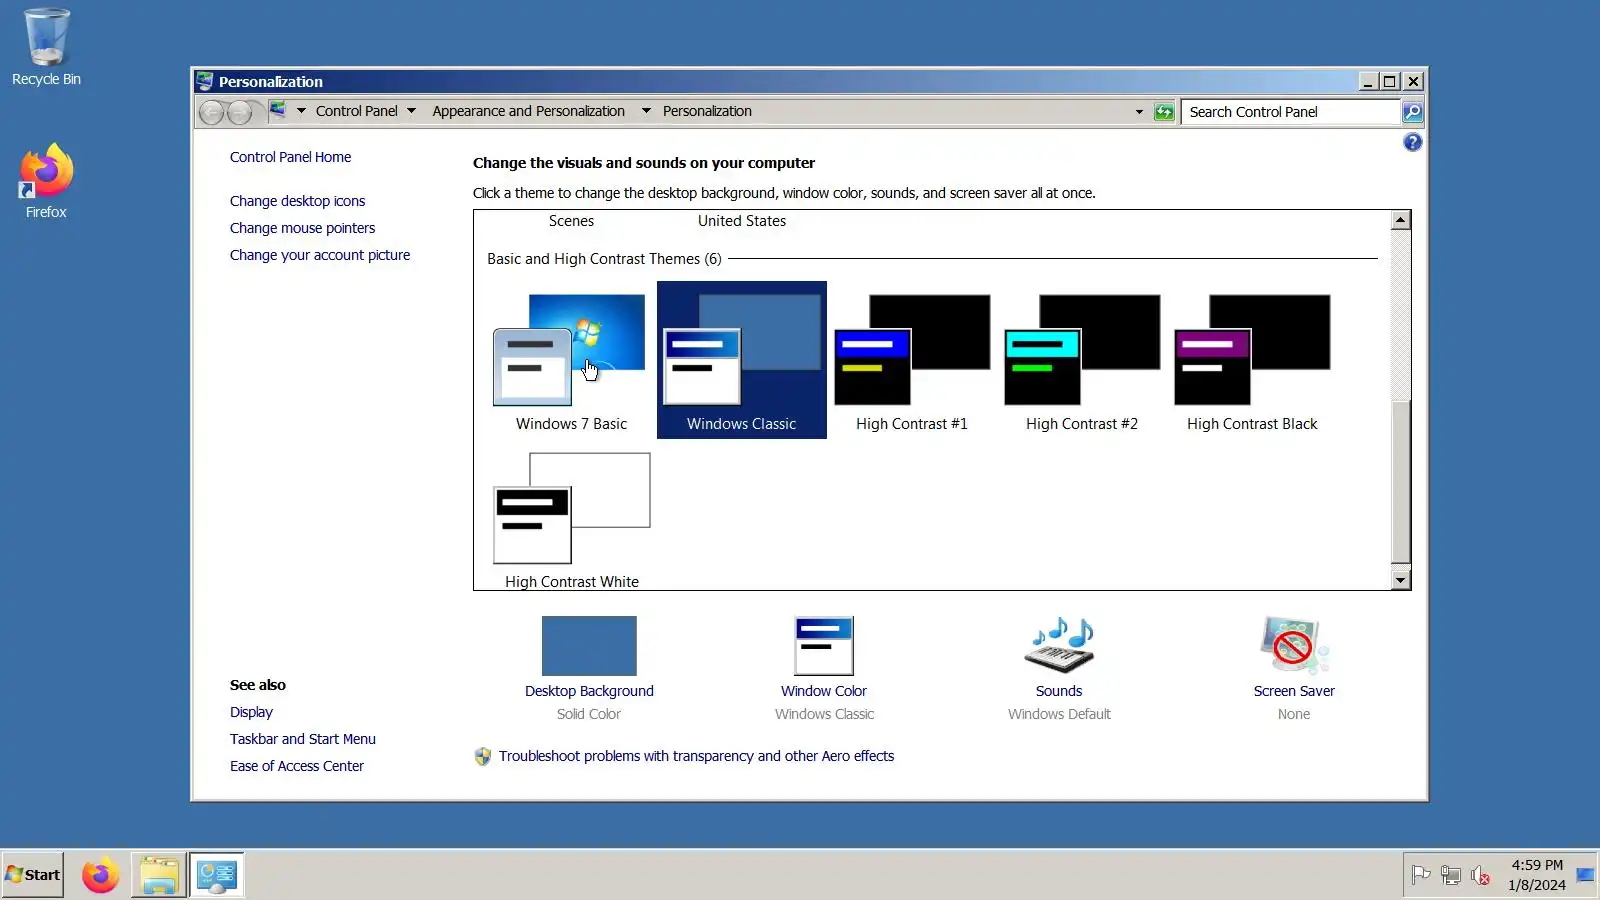Open Troubleshoot problems with transparency link
The width and height of the screenshot is (1600, 900).
coord(696,756)
